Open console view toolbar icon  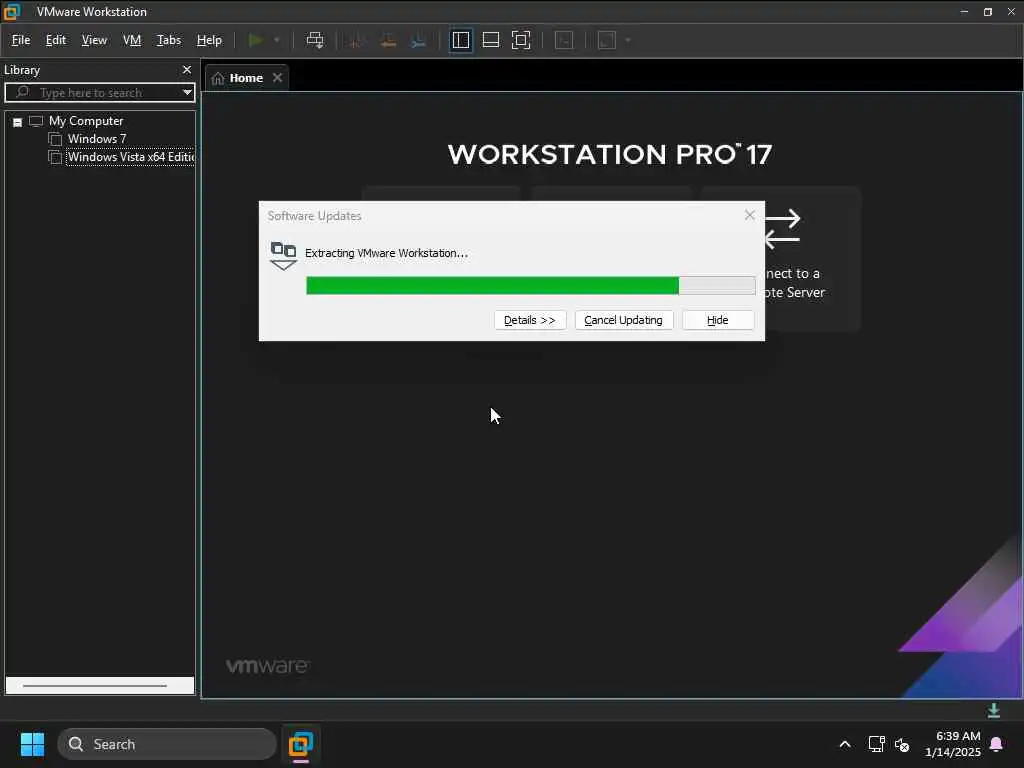pos(564,40)
